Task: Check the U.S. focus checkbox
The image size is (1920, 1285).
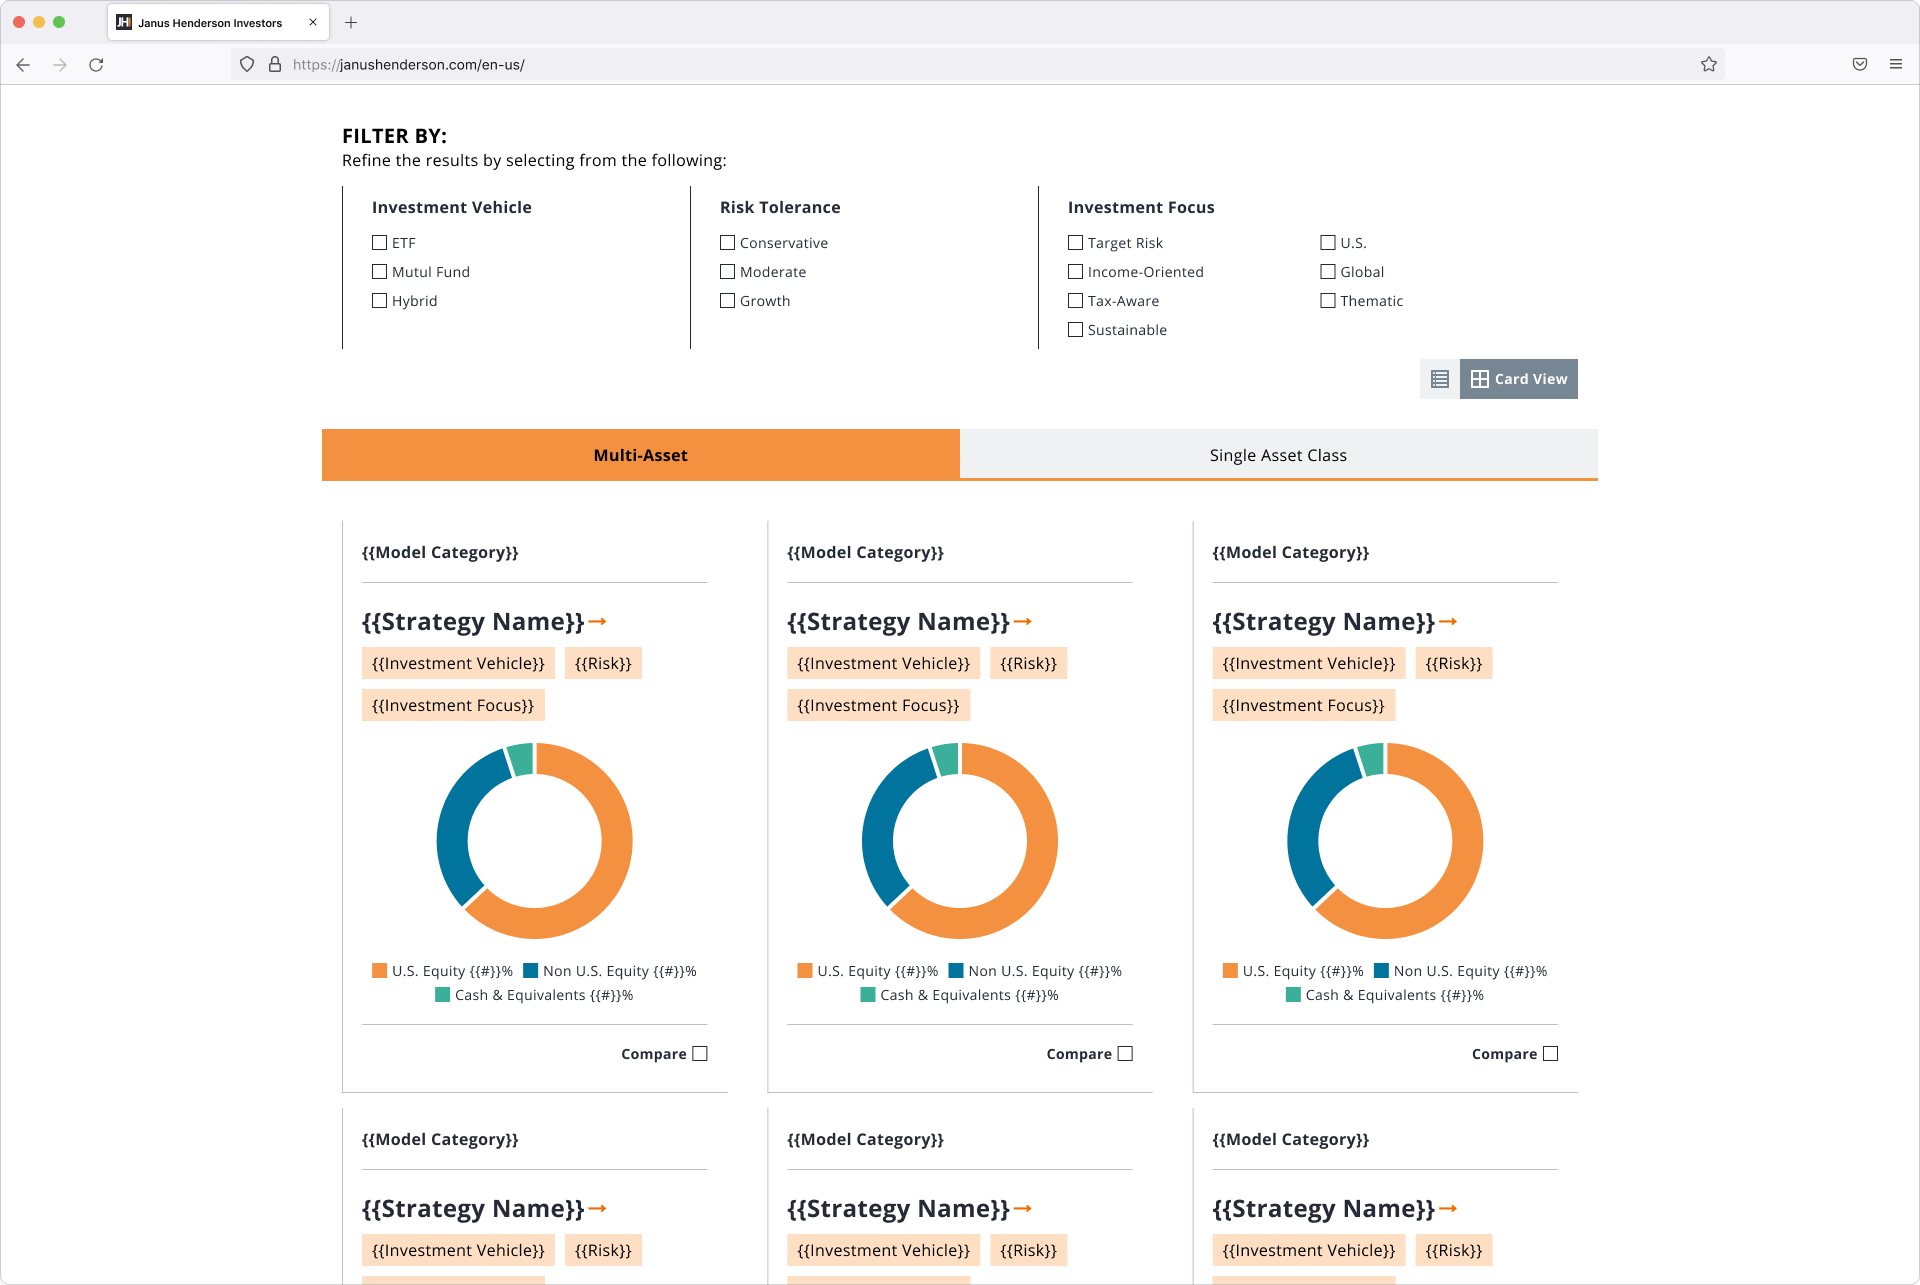Action: click(1328, 243)
